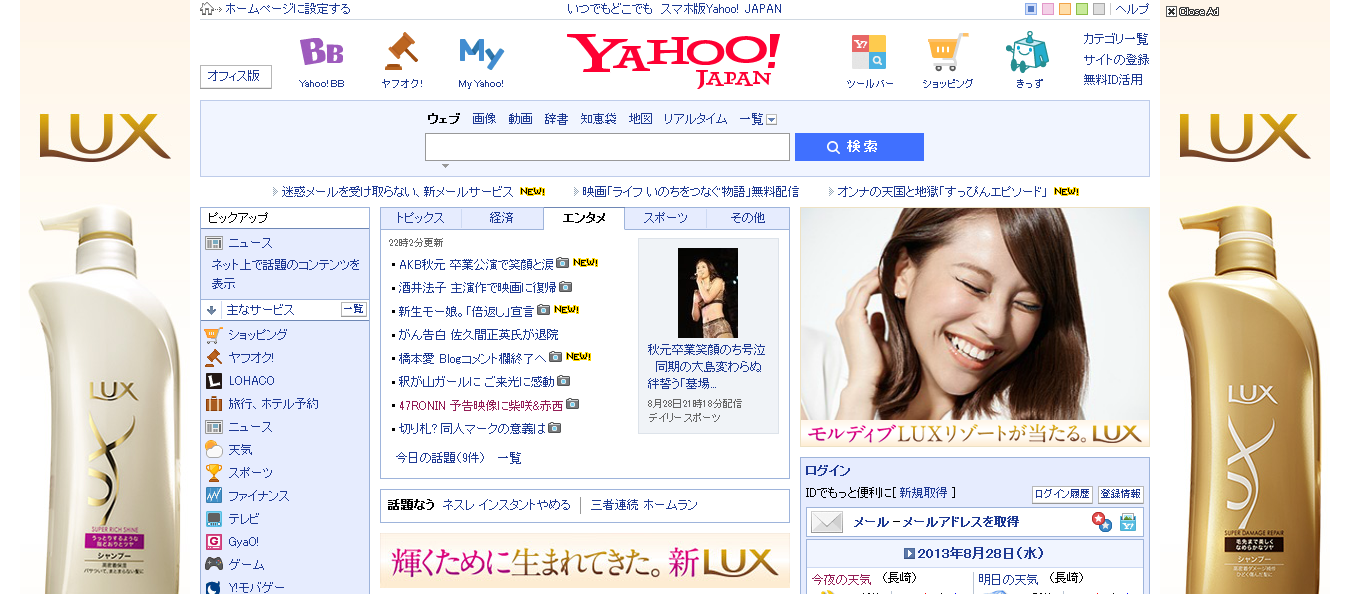Click the LOHACO icon in the sidebar

[213, 381]
